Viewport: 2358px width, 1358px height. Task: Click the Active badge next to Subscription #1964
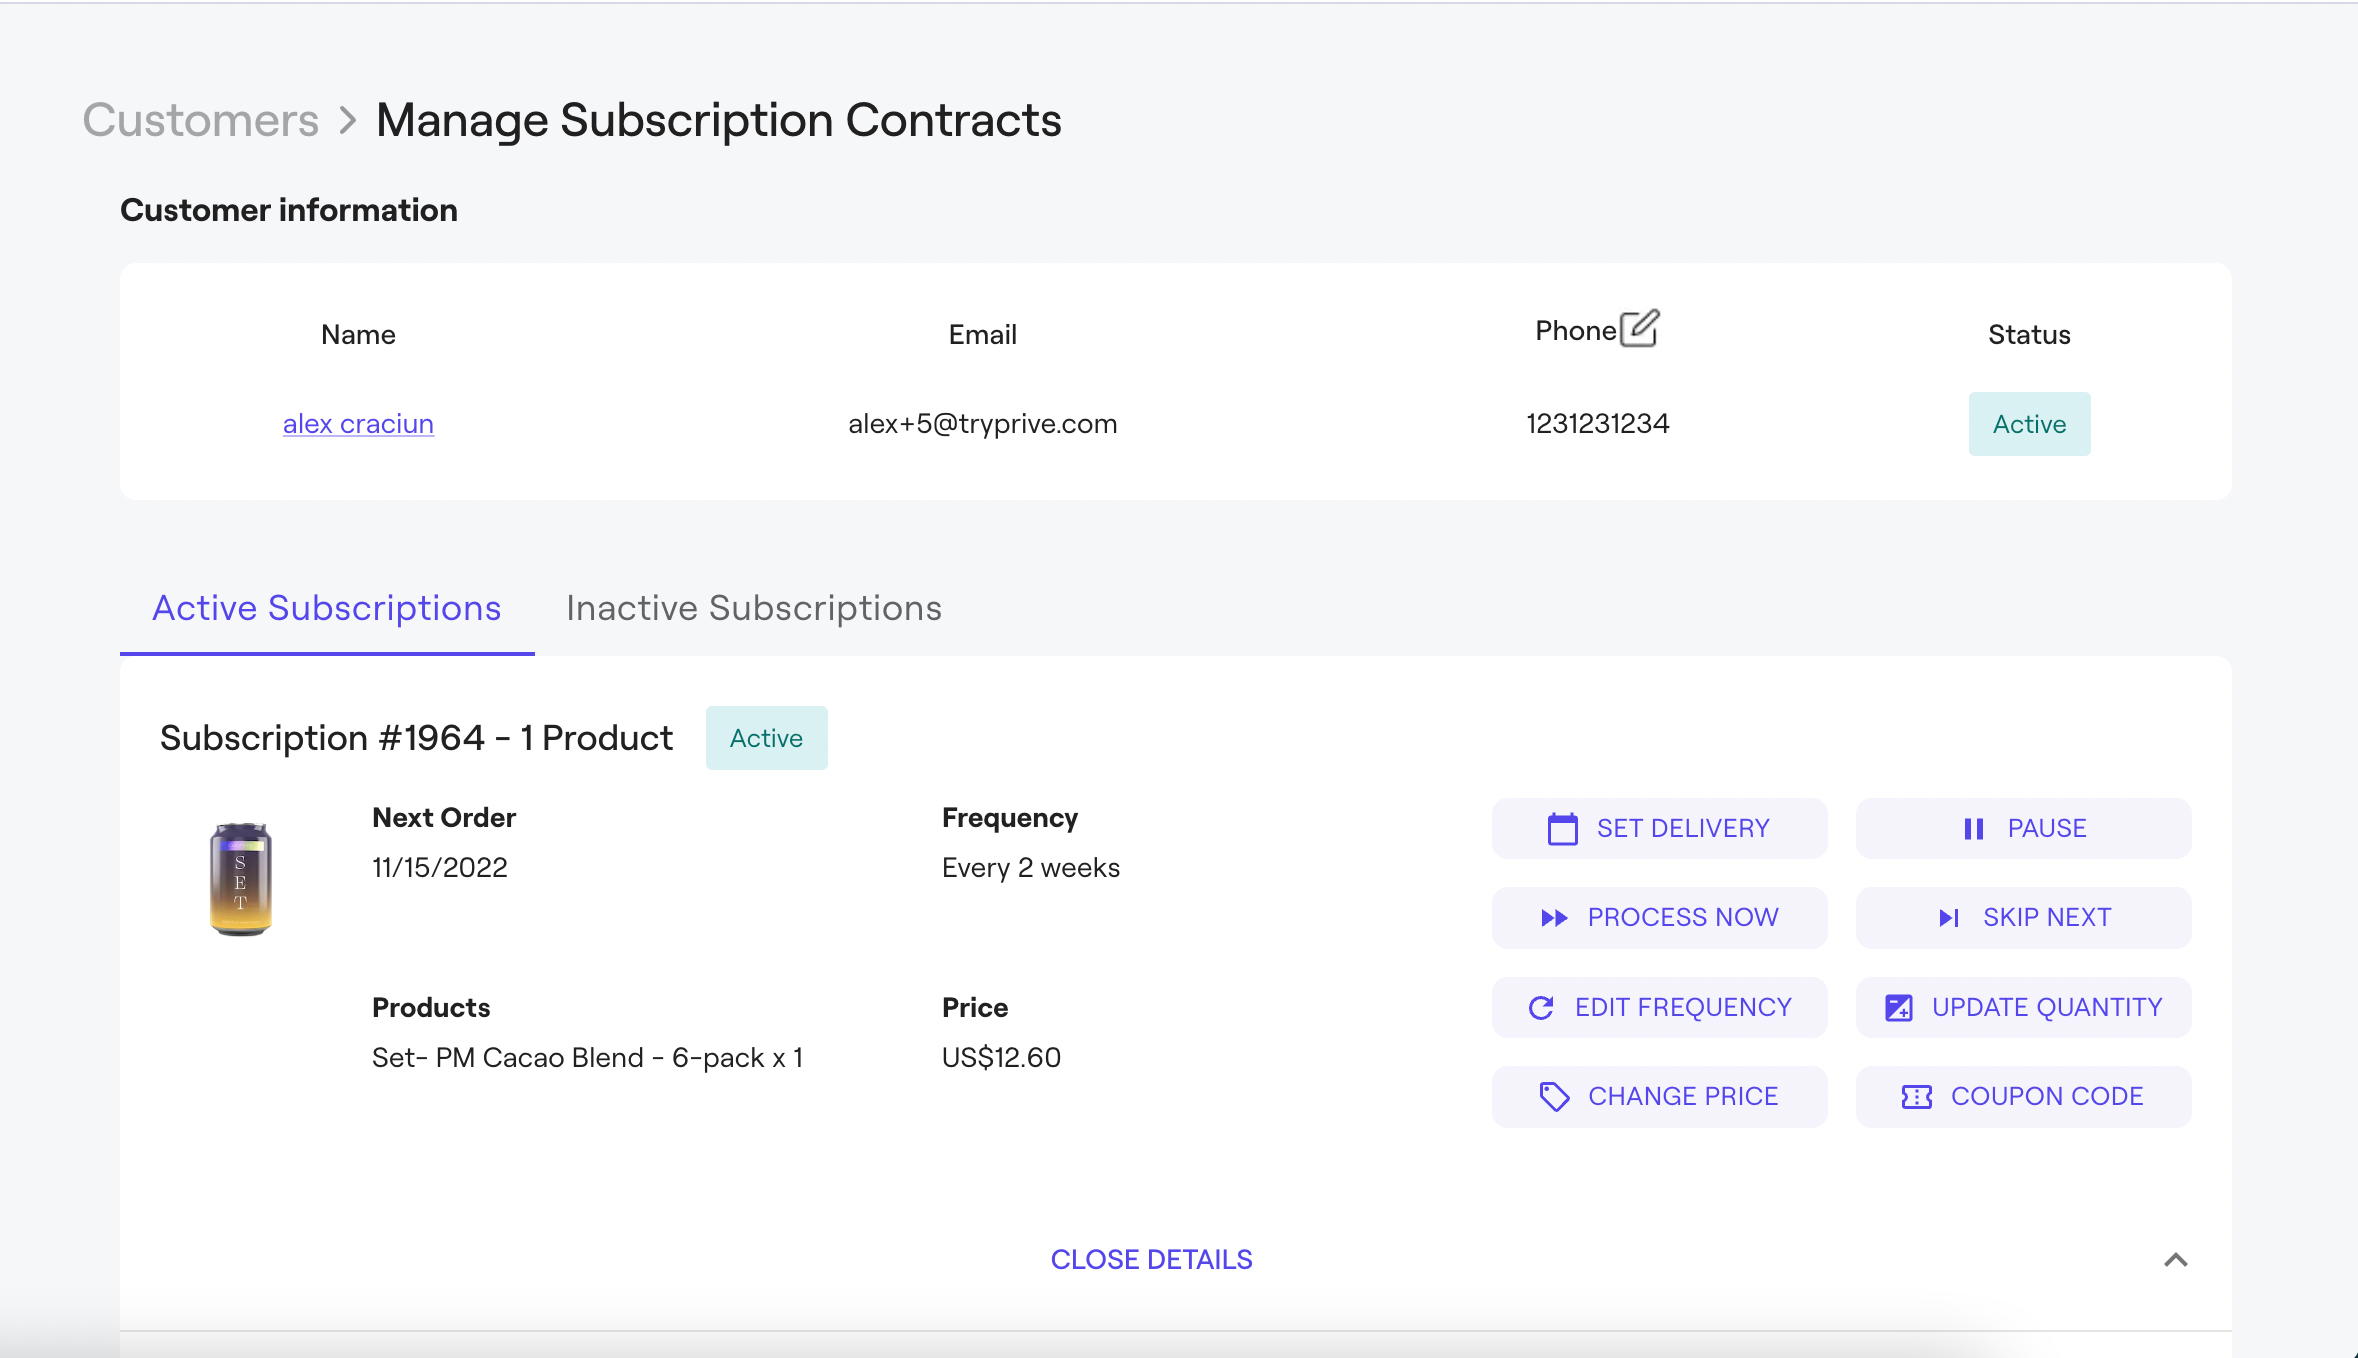(x=766, y=738)
